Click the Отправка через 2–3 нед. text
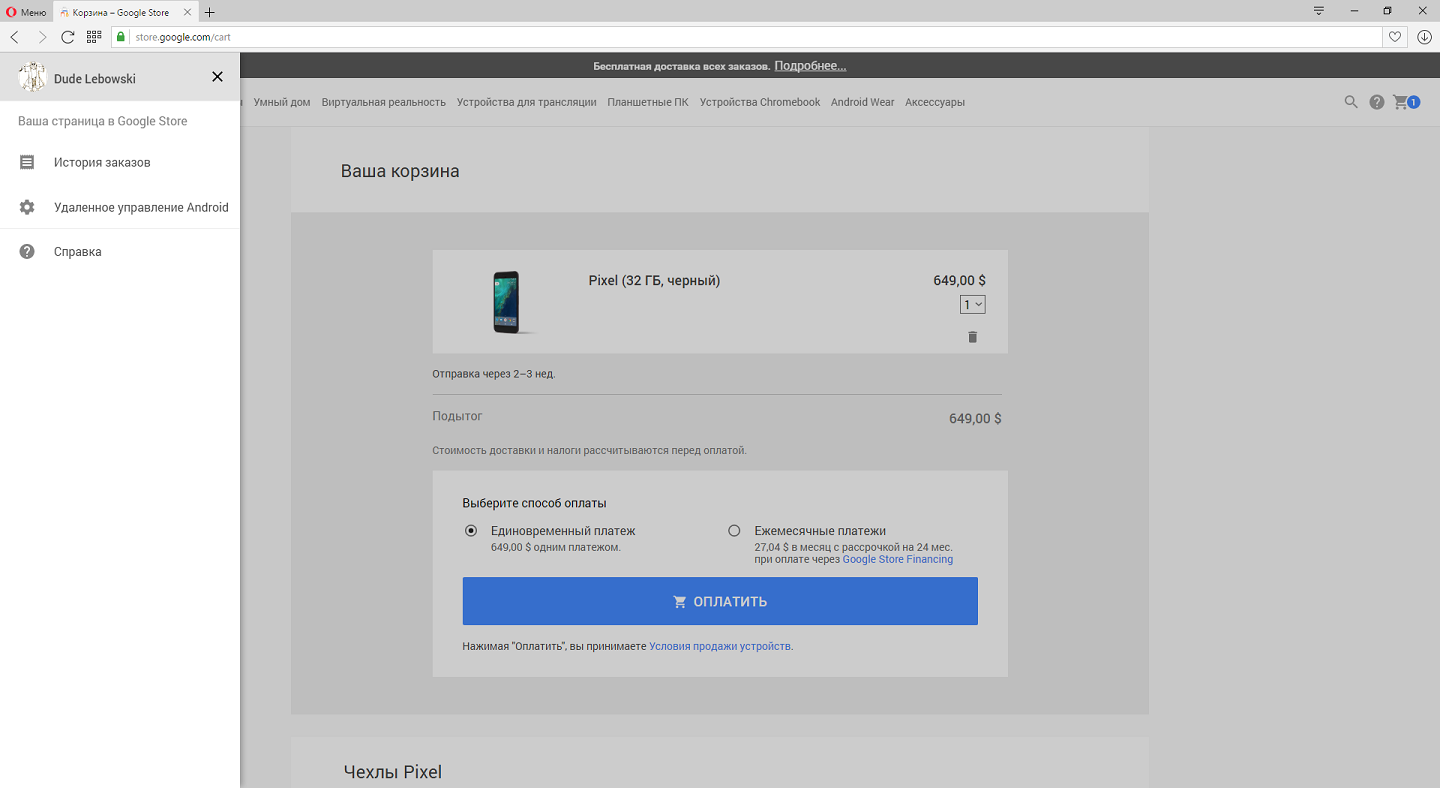 pyautogui.click(x=494, y=374)
